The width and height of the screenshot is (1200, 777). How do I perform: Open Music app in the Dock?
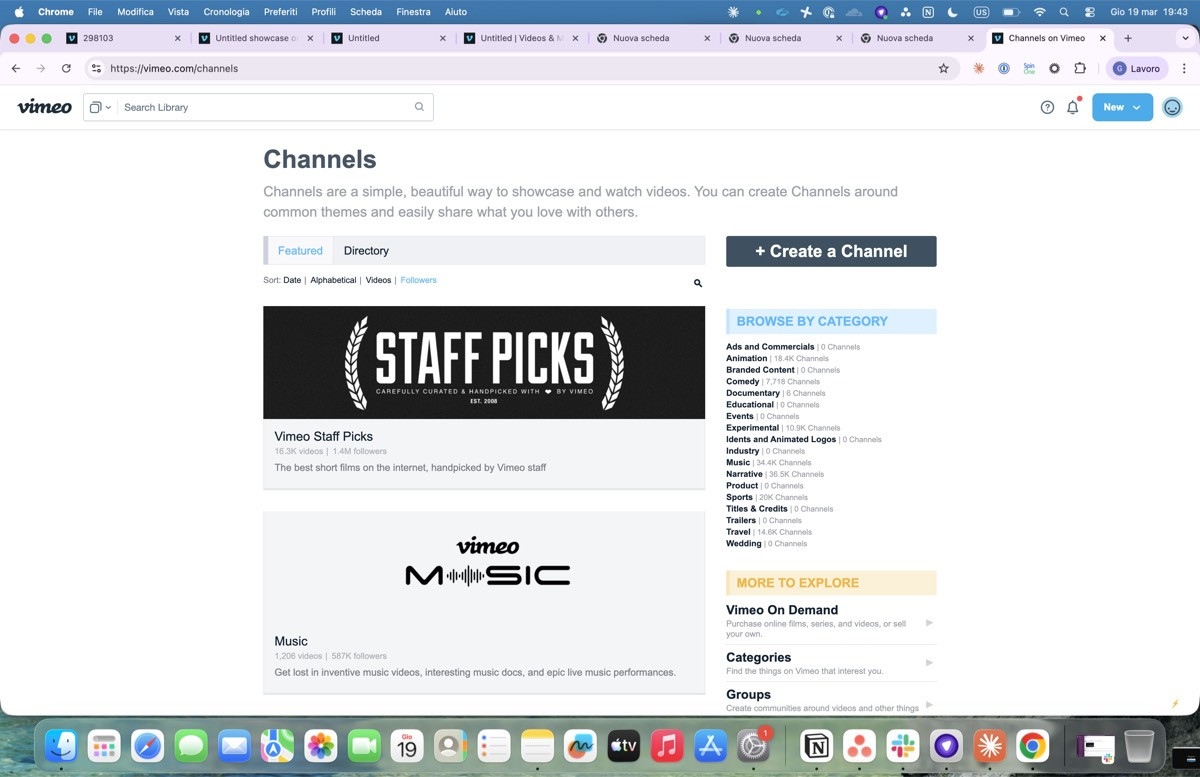(666, 745)
